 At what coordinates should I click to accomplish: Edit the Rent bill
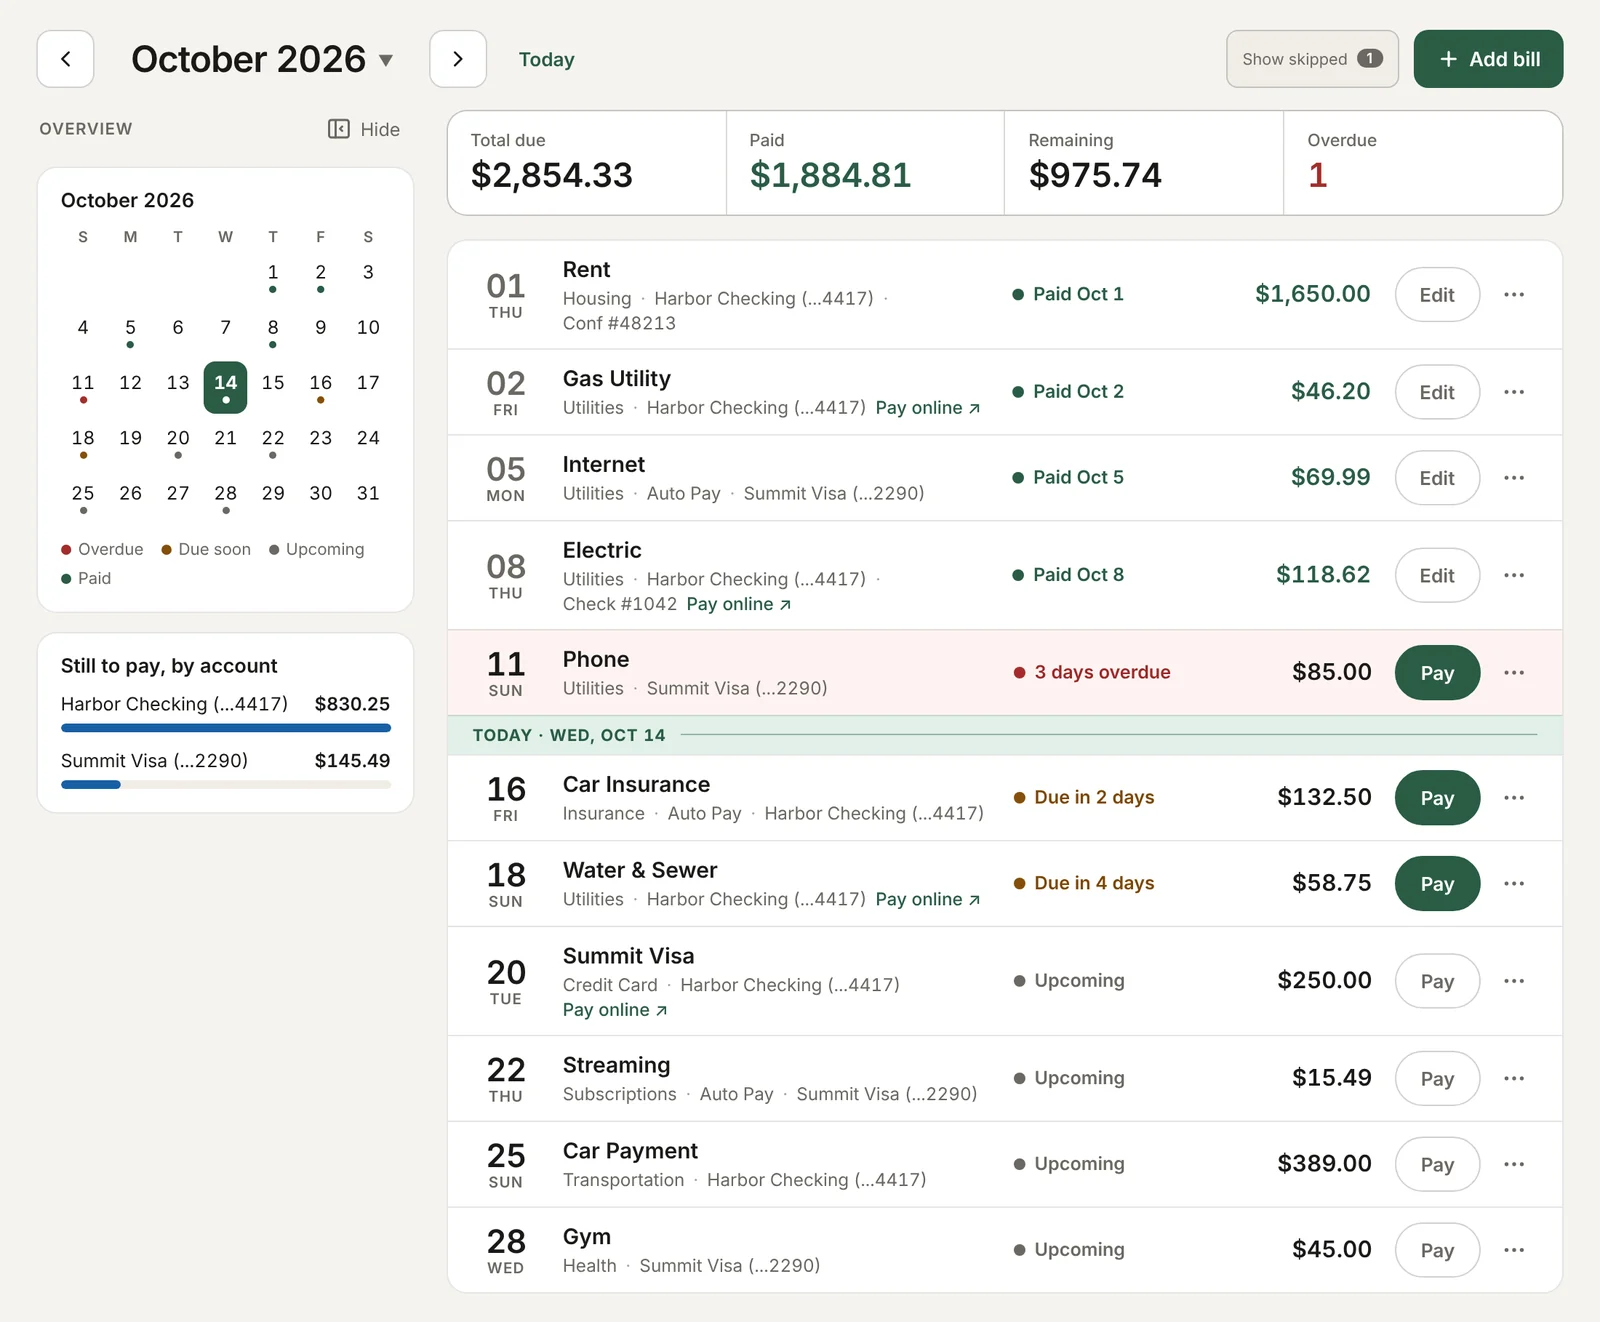[x=1437, y=295]
